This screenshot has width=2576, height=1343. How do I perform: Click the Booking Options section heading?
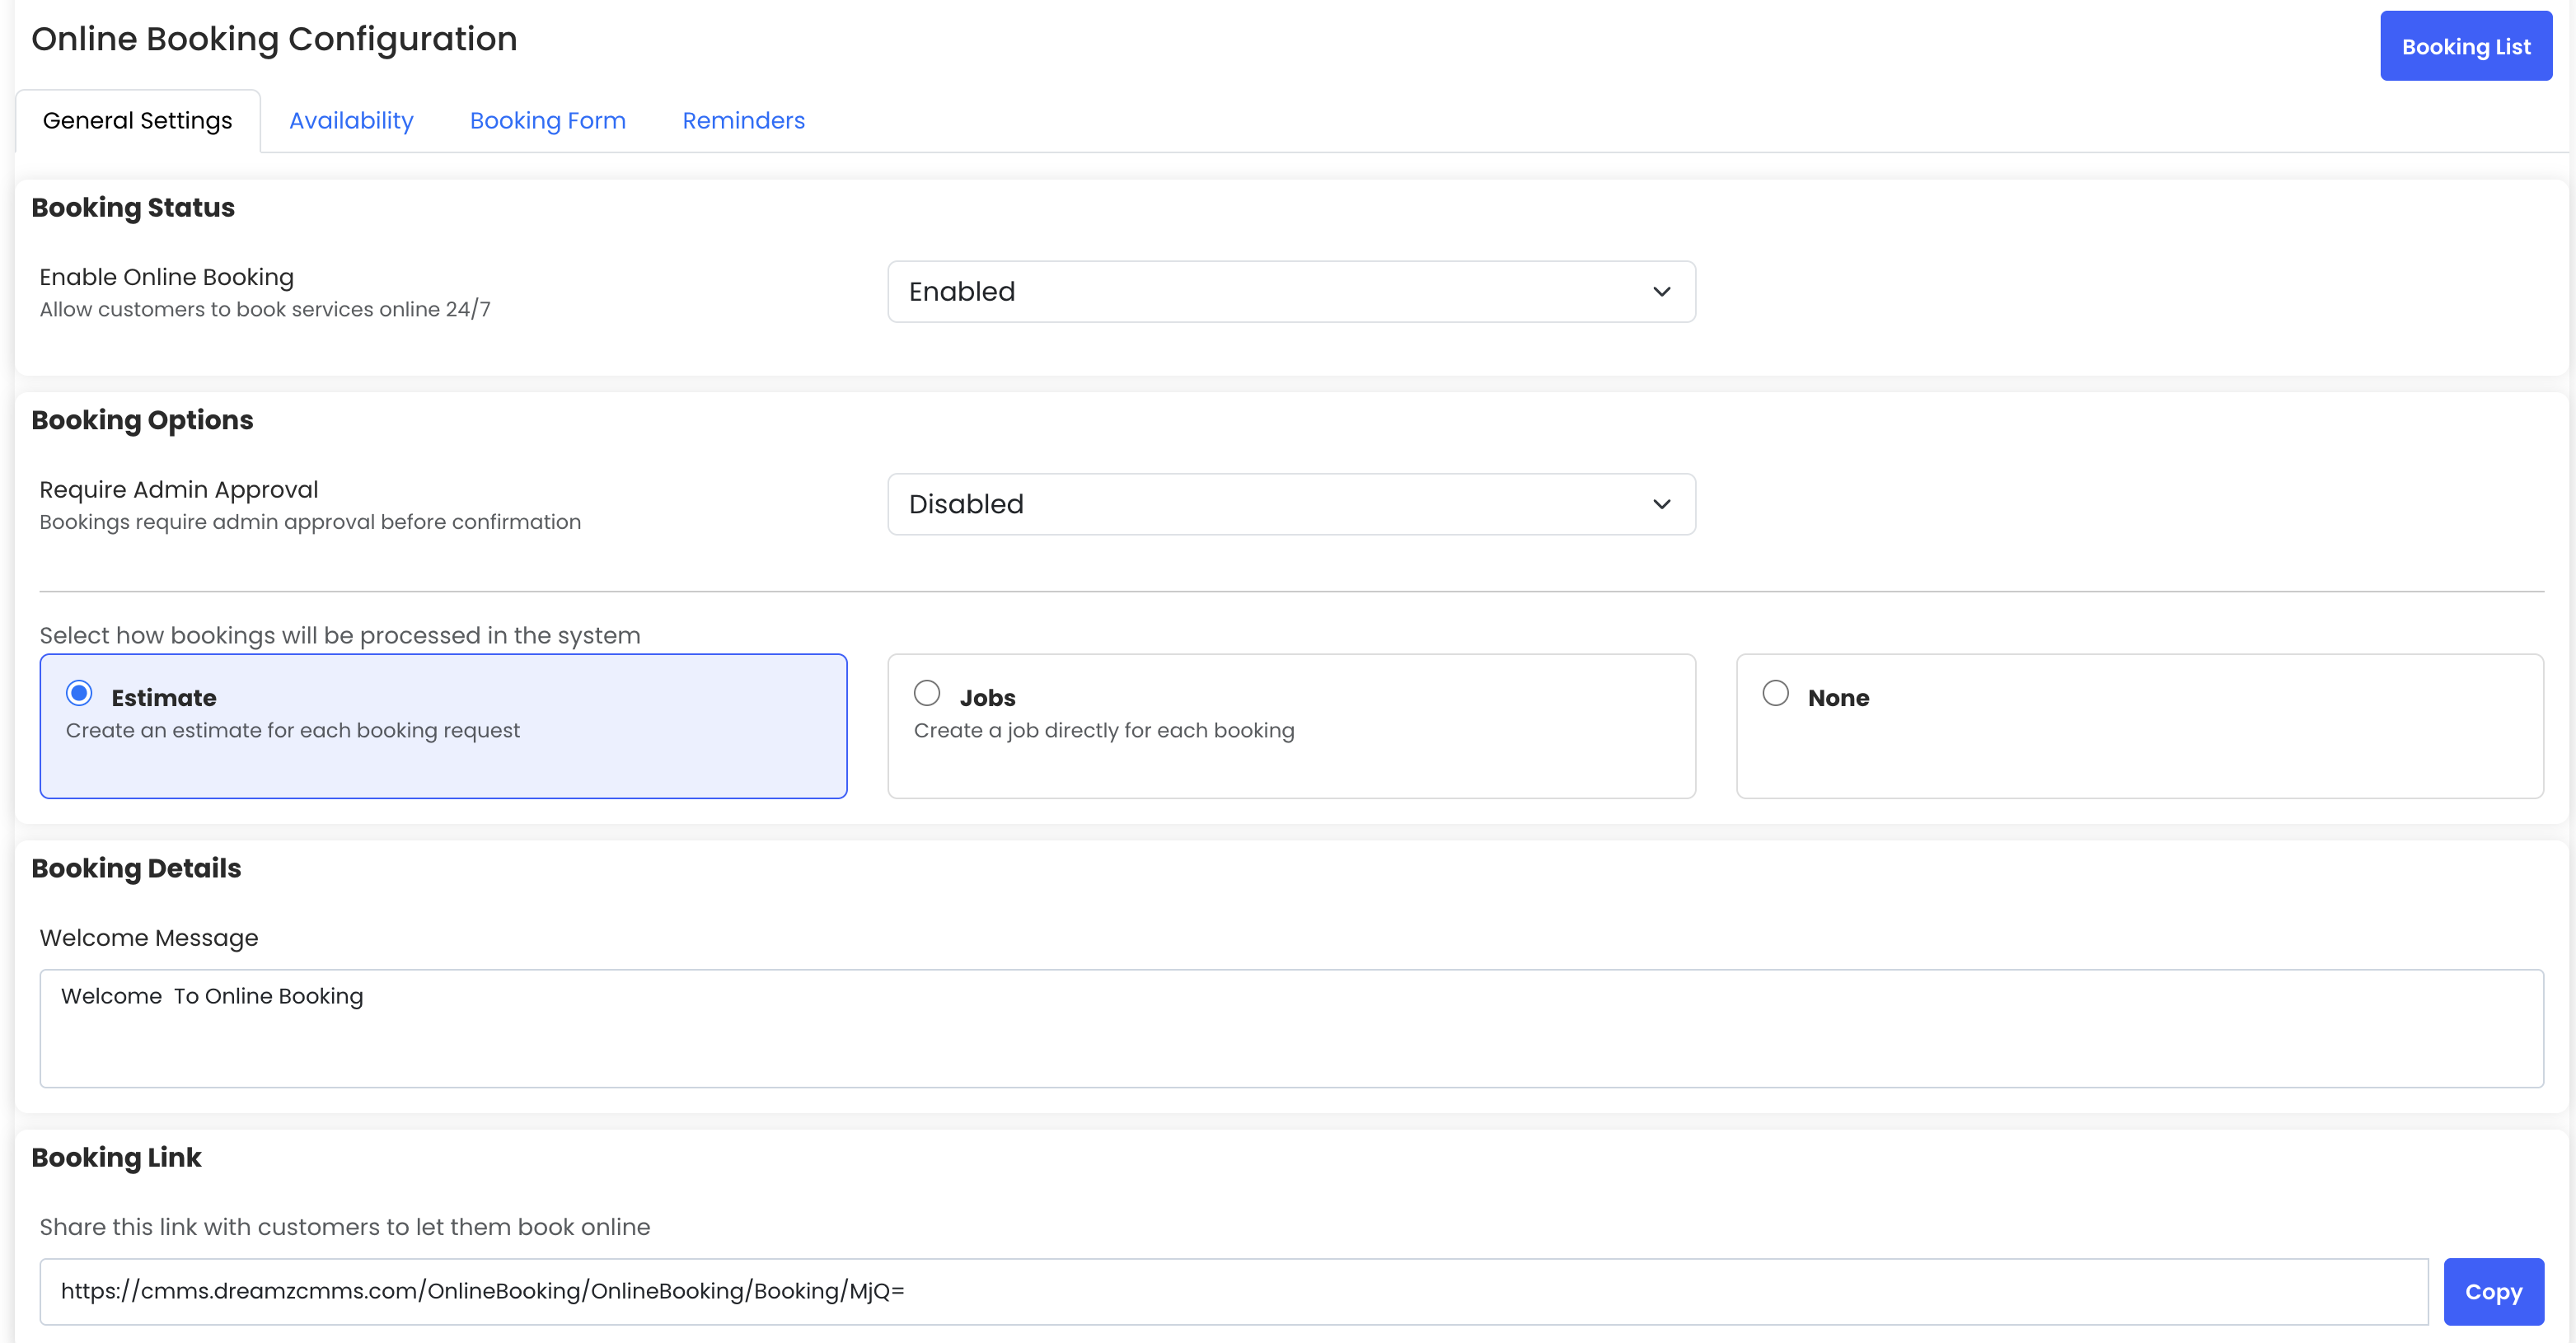pyautogui.click(x=142, y=420)
